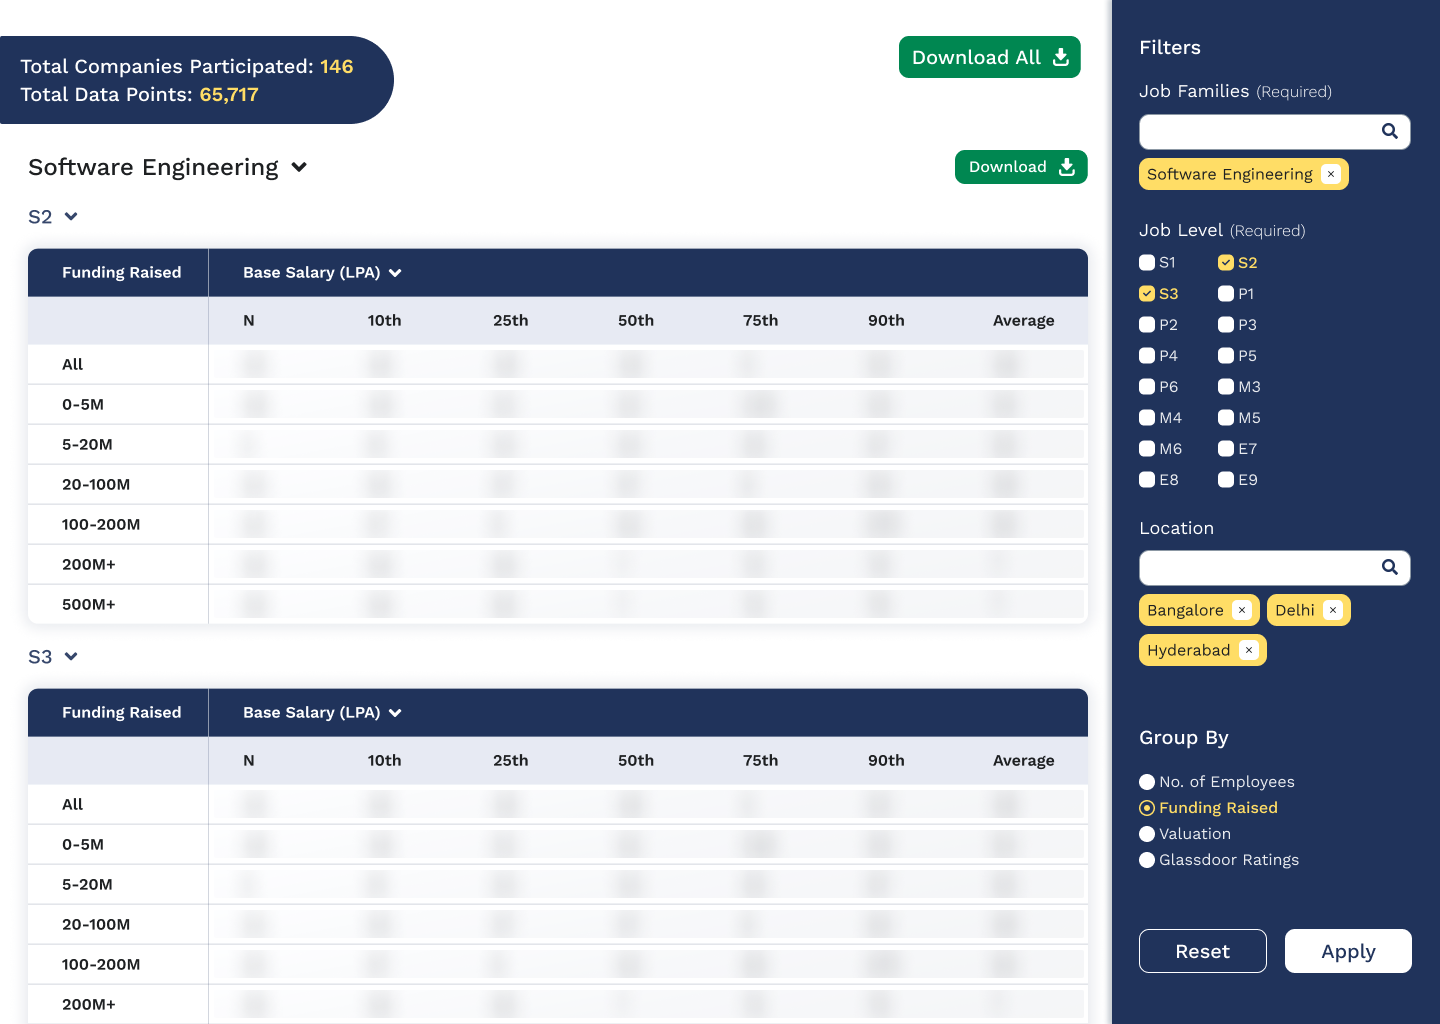This screenshot has width=1440, height=1024.
Task: Click the Reset filters button
Action: coord(1202,951)
